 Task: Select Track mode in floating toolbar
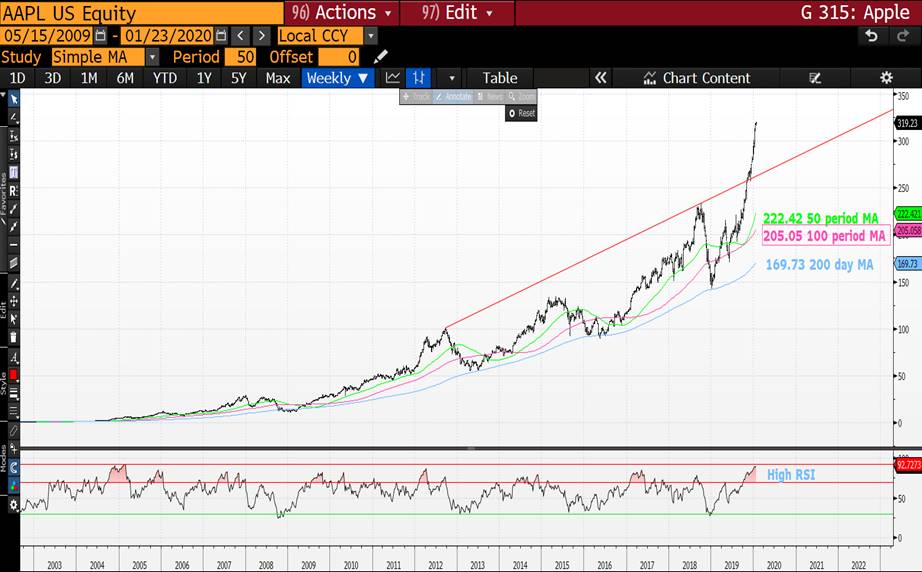(x=416, y=96)
